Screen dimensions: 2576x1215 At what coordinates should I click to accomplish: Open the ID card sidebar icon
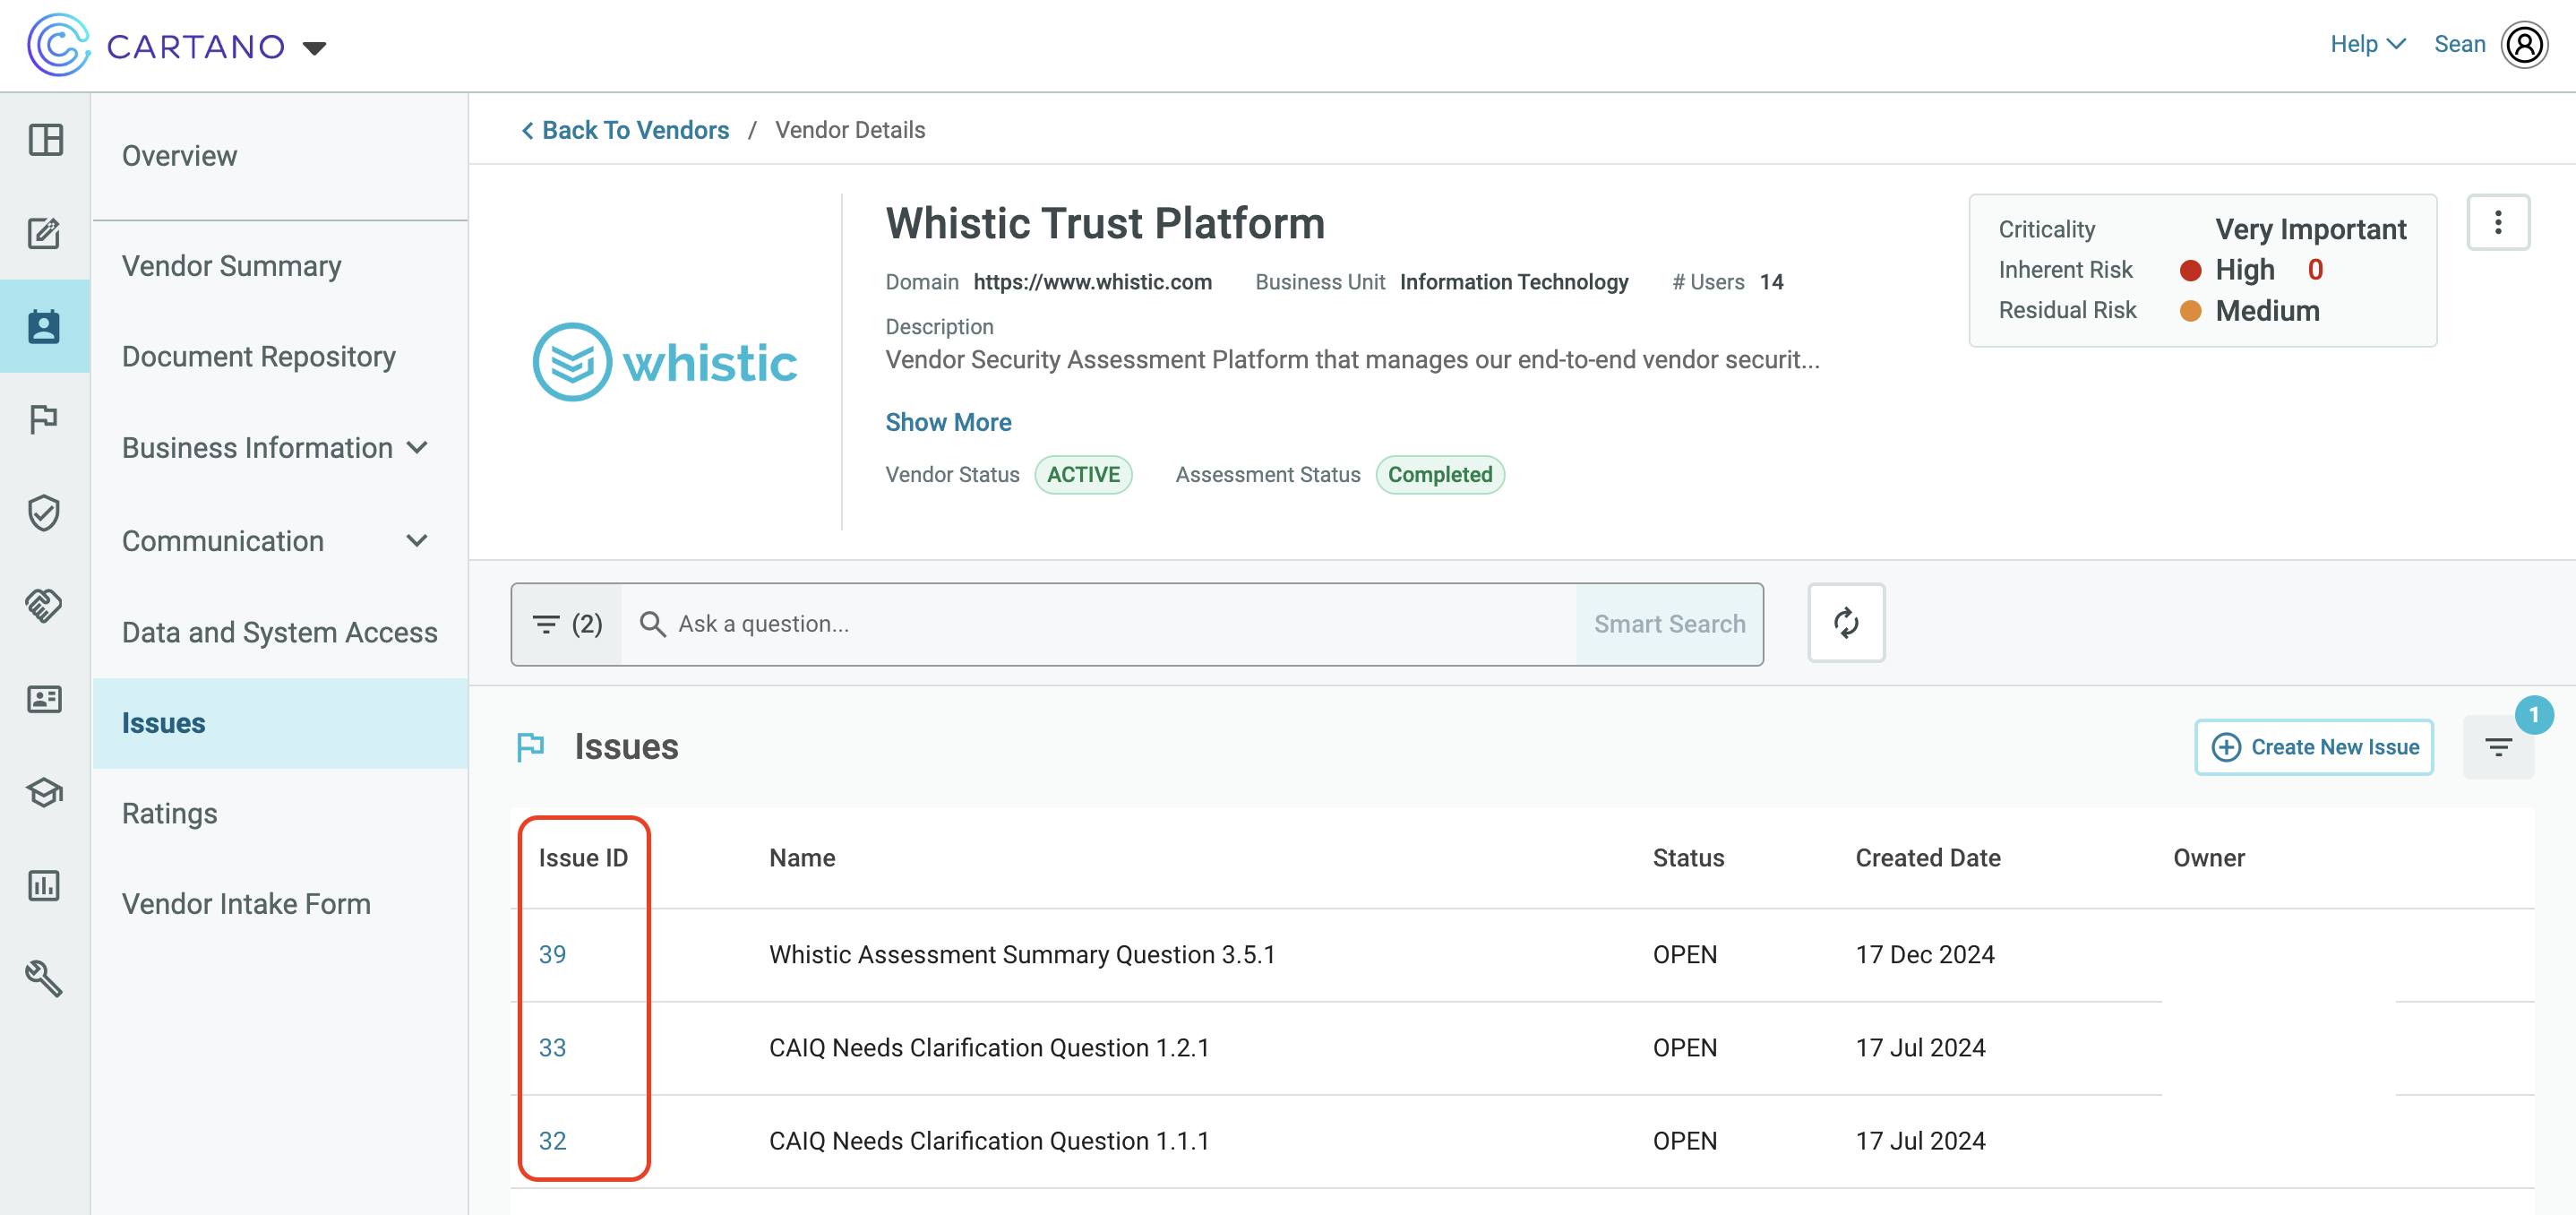(45, 698)
